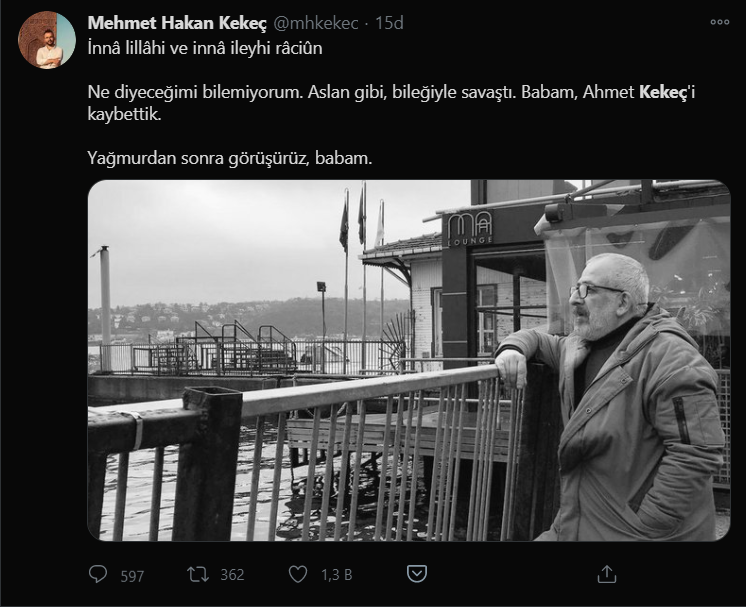The height and width of the screenshot is (607, 746).
Task: Save tweet with the Pocket icon
Action: click(417, 574)
